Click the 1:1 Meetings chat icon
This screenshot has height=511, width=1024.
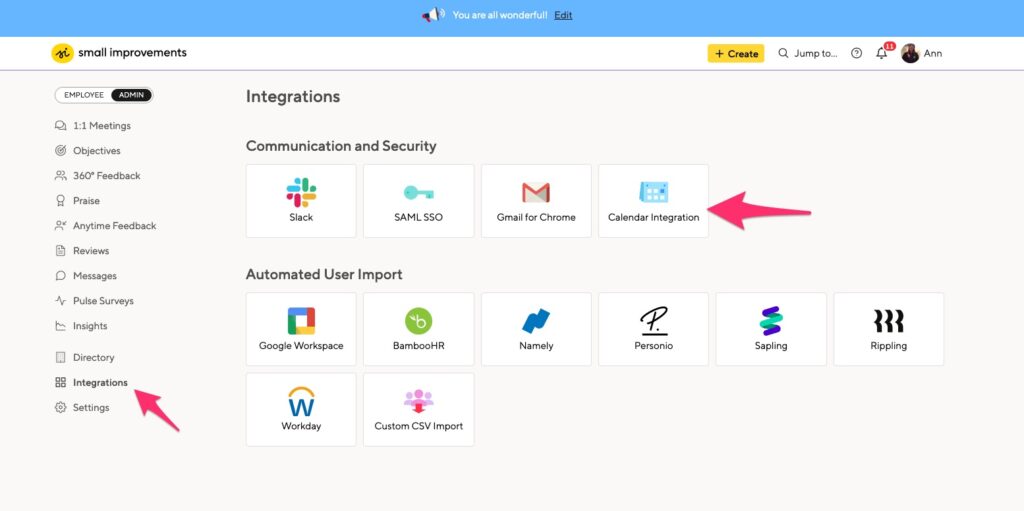(61, 125)
